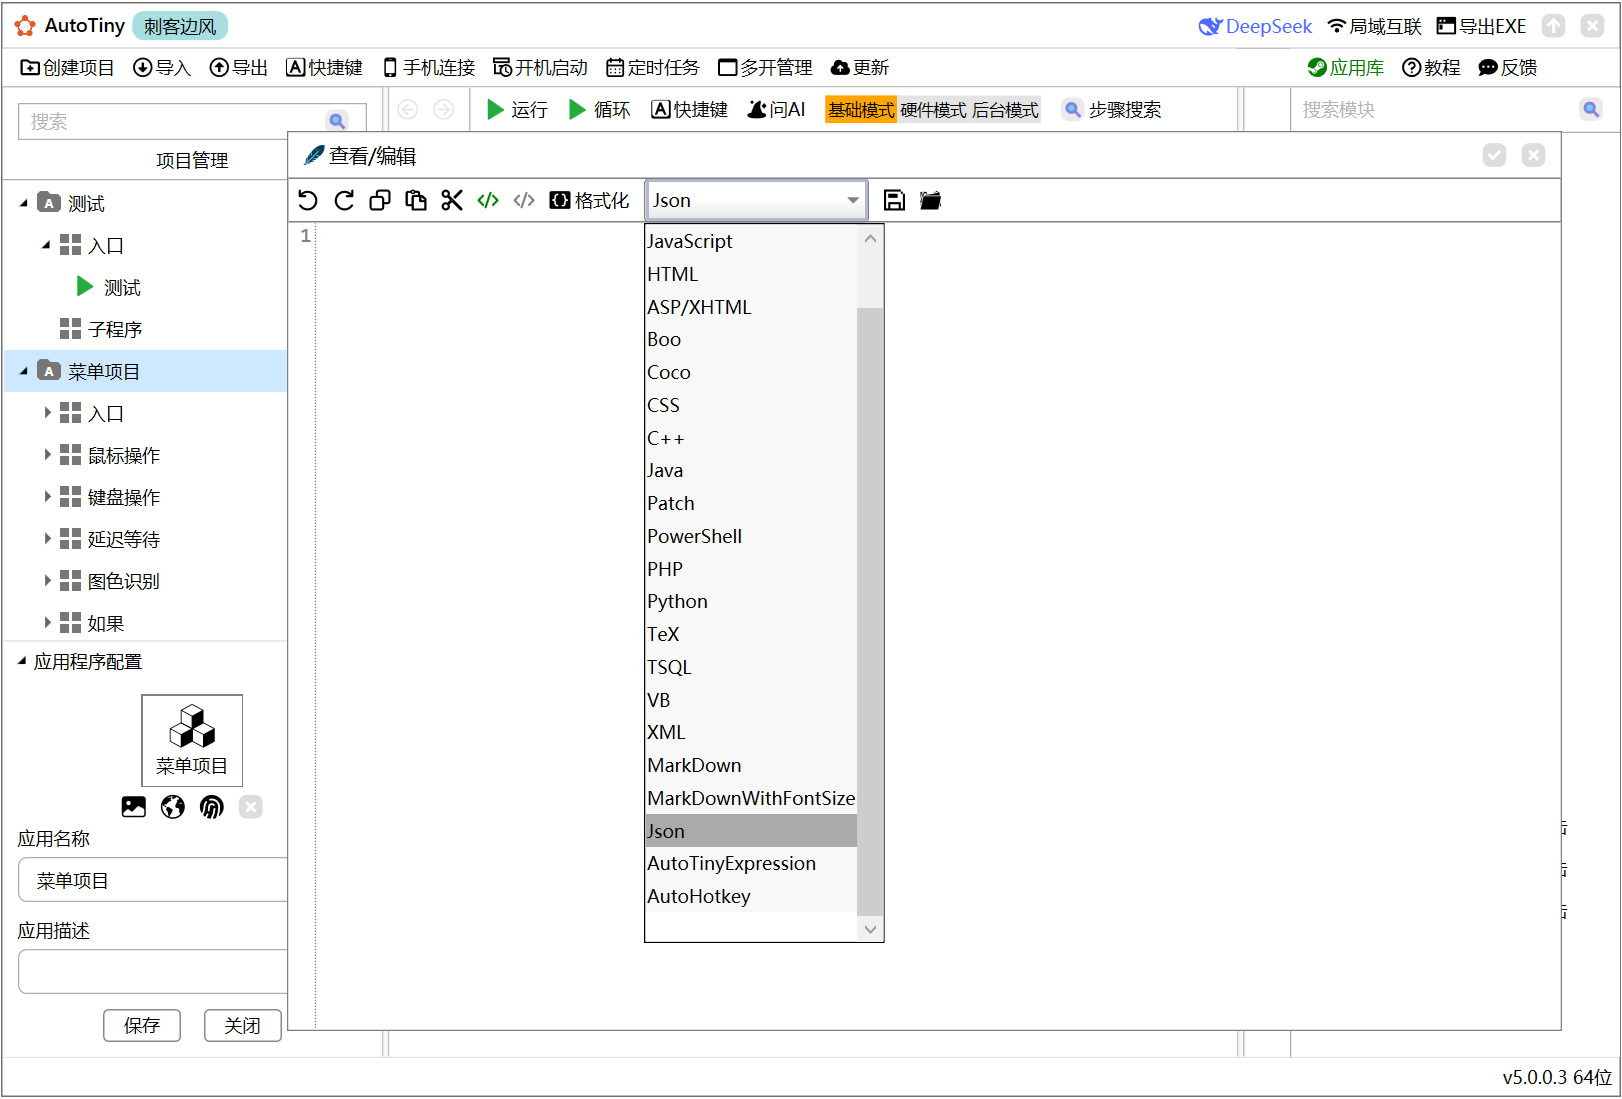Image resolution: width=1622 pixels, height=1099 pixels.
Task: Click the 关闭 button
Action: [243, 1026]
